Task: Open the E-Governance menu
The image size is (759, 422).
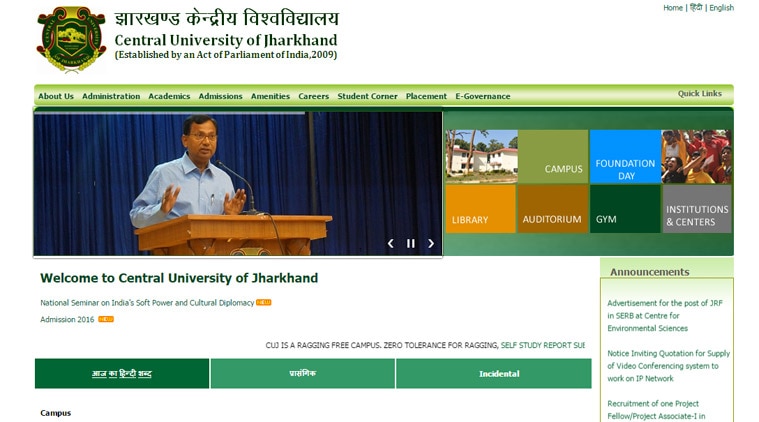Action: [x=483, y=96]
